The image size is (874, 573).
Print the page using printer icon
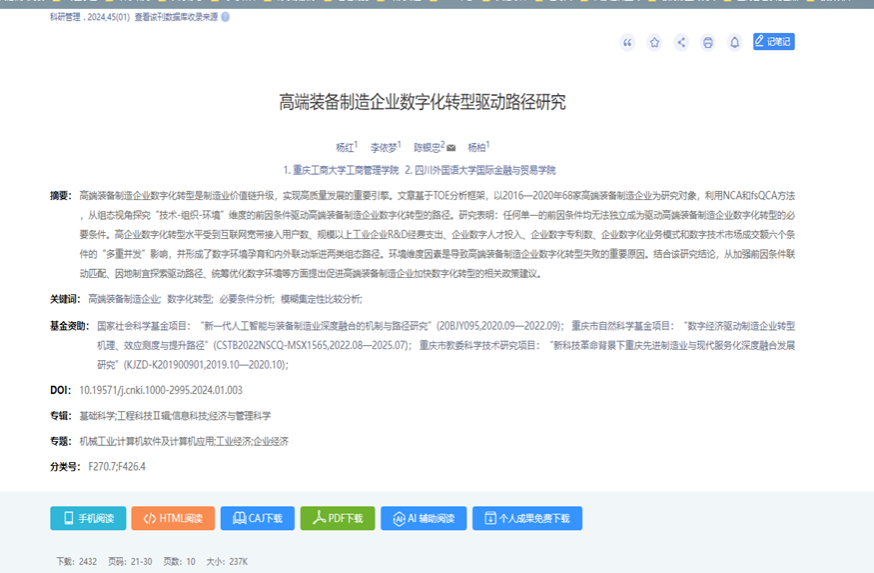click(x=708, y=42)
